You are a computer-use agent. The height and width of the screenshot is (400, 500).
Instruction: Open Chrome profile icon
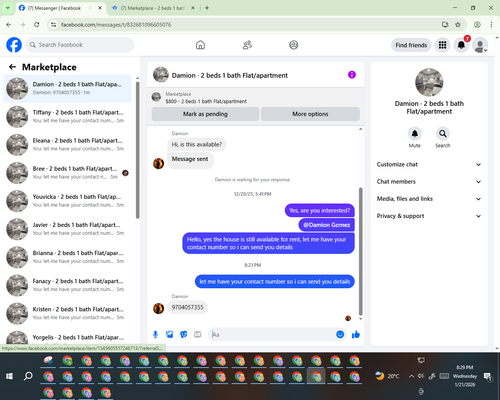tap(477, 24)
